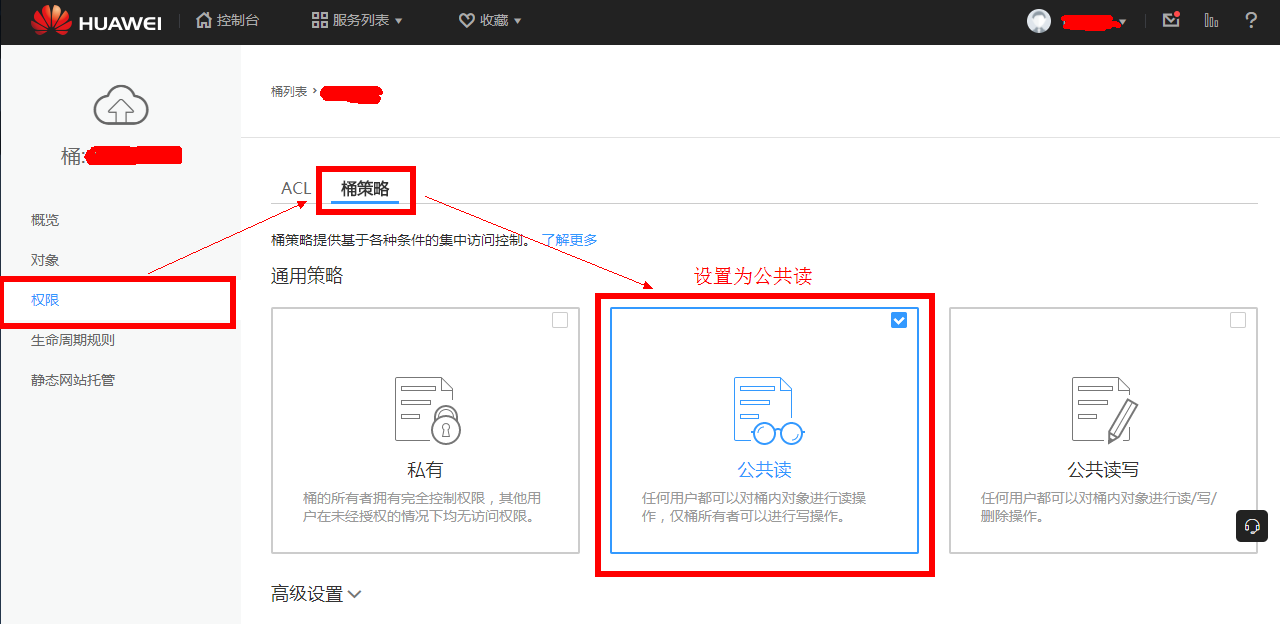Click the 了解更多 link
Image resolution: width=1280 pixels, height=624 pixels.
coord(570,240)
